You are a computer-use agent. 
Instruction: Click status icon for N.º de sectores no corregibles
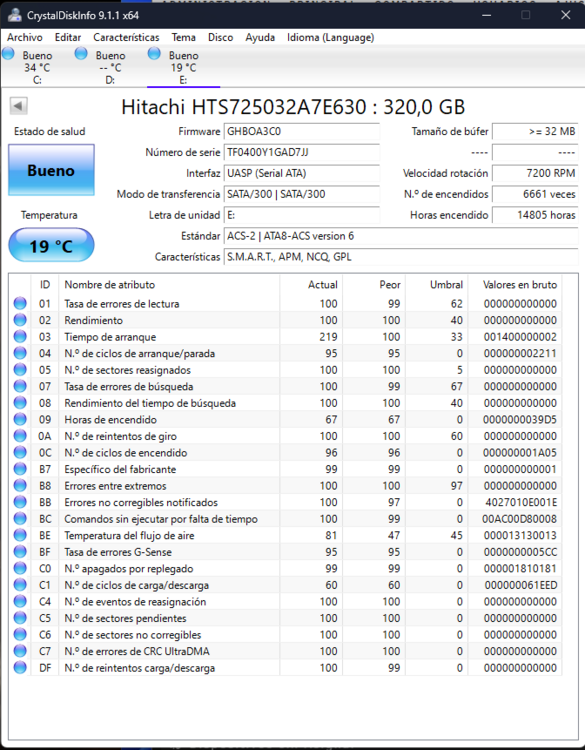coord(20,634)
